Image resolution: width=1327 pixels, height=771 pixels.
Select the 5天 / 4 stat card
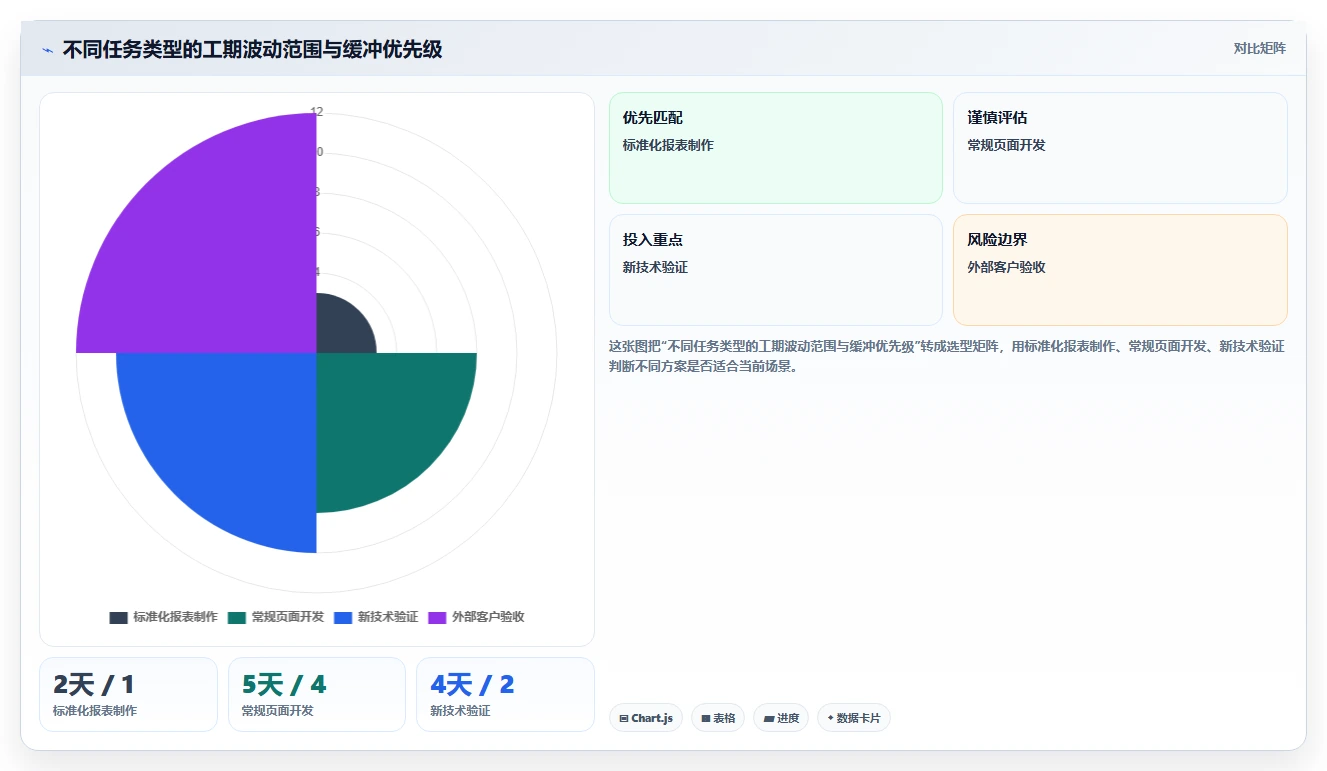317,694
